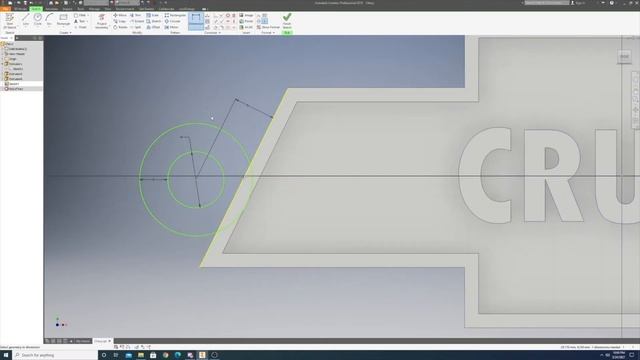Toggle Construction line format
The width and height of the screenshot is (640, 360).
[x=258, y=16]
